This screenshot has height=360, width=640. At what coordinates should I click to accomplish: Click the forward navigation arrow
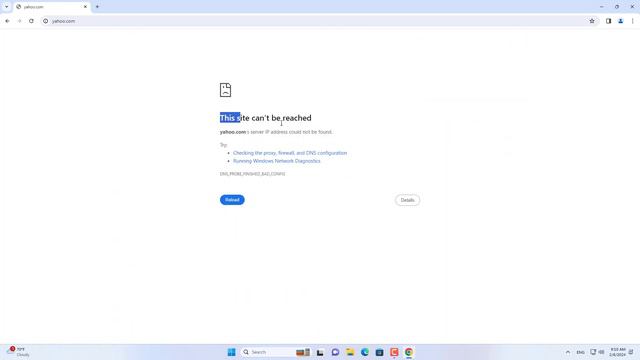tap(19, 21)
